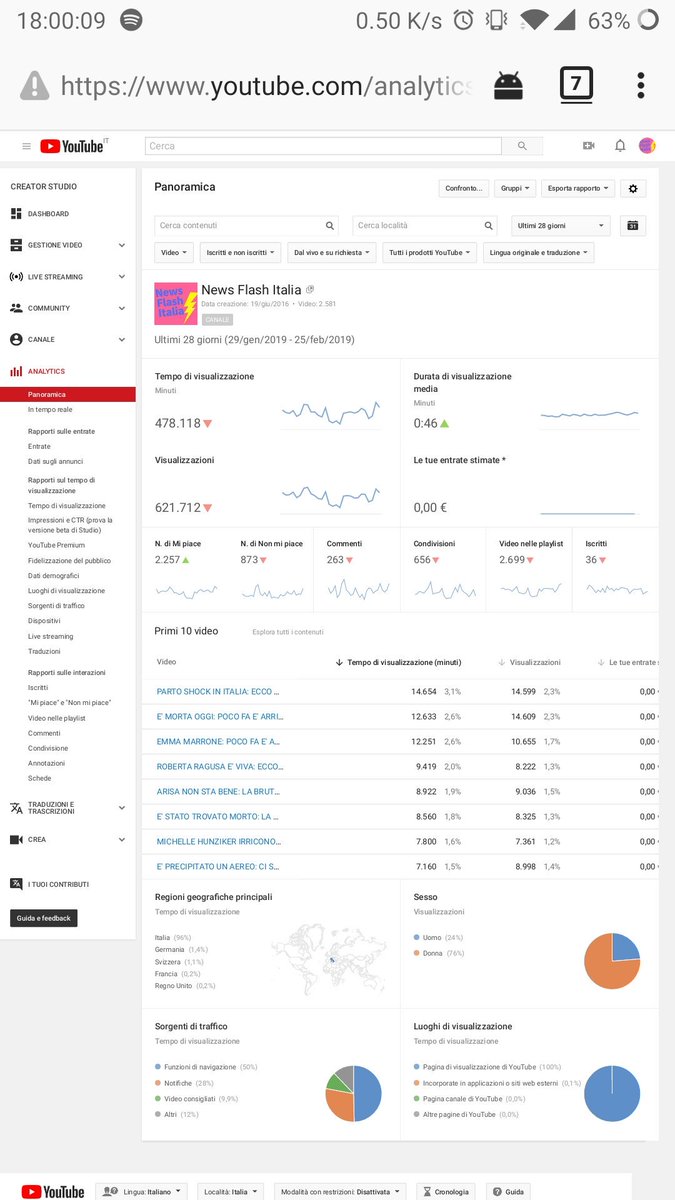Open the notifications bell

pos(620,146)
